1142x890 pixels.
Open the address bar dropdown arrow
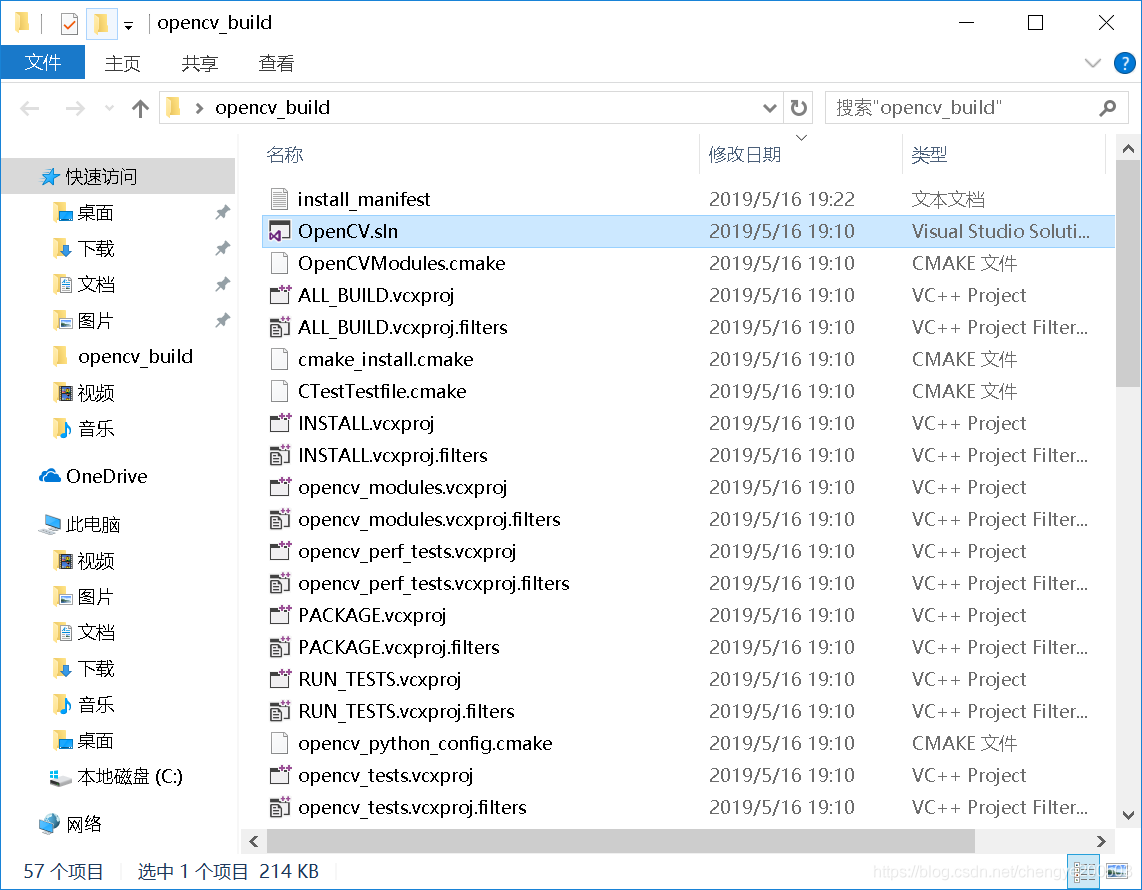point(769,107)
